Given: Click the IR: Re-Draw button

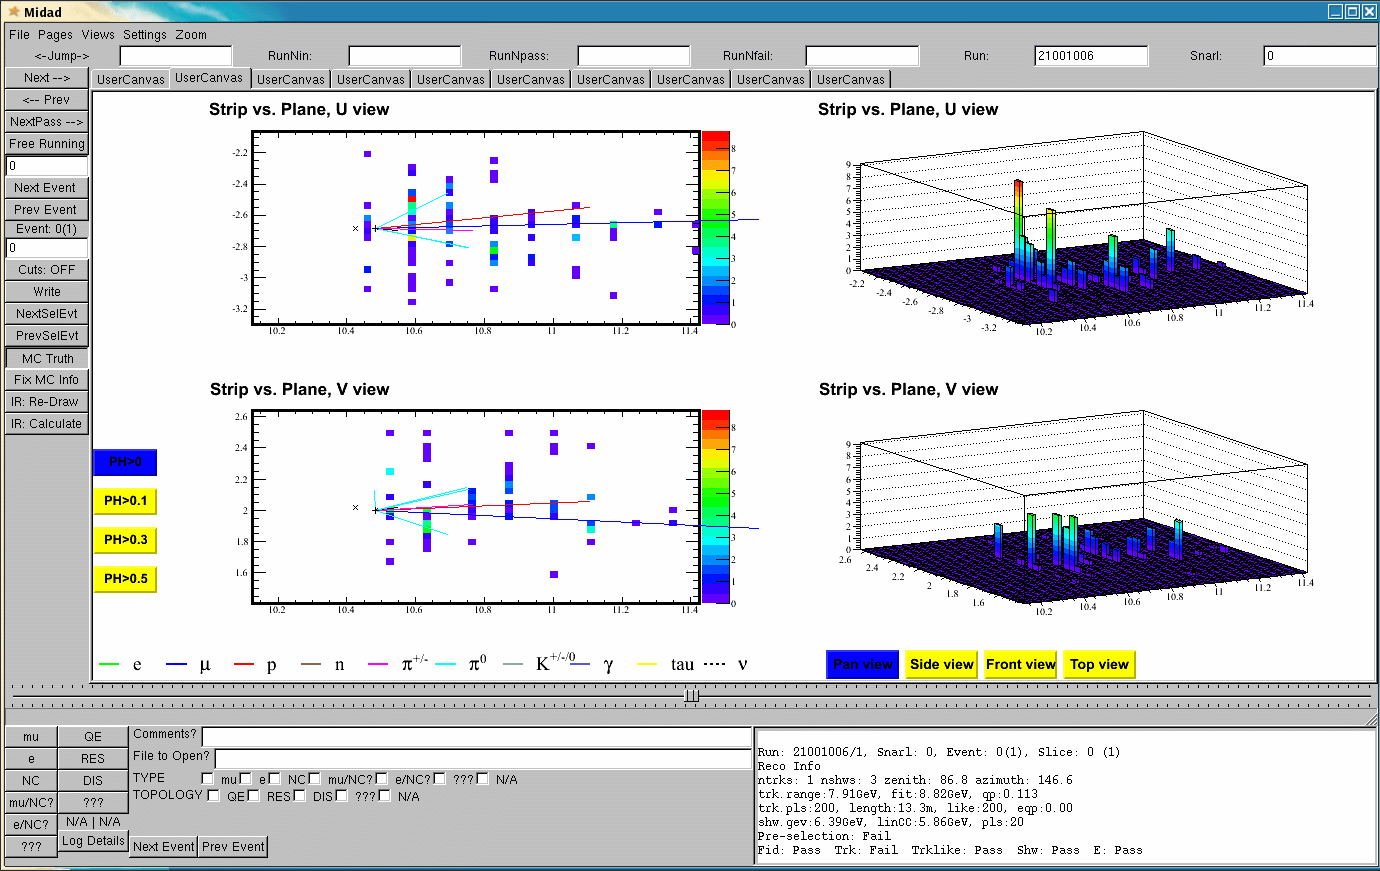Looking at the screenshot, I should [46, 402].
